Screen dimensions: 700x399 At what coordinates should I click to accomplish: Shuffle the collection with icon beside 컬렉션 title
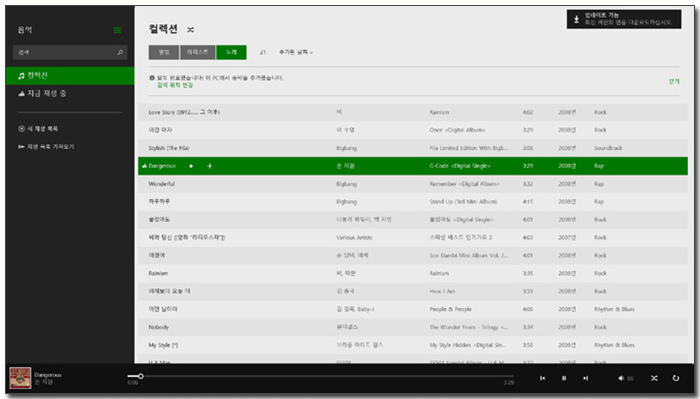pyautogui.click(x=190, y=29)
